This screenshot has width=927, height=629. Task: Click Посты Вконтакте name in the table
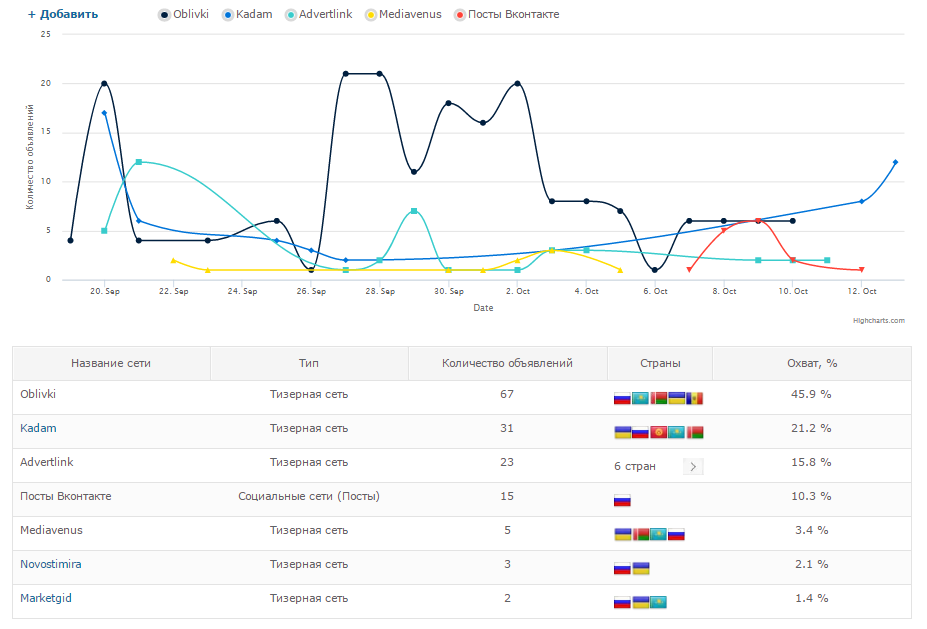[x=66, y=496]
